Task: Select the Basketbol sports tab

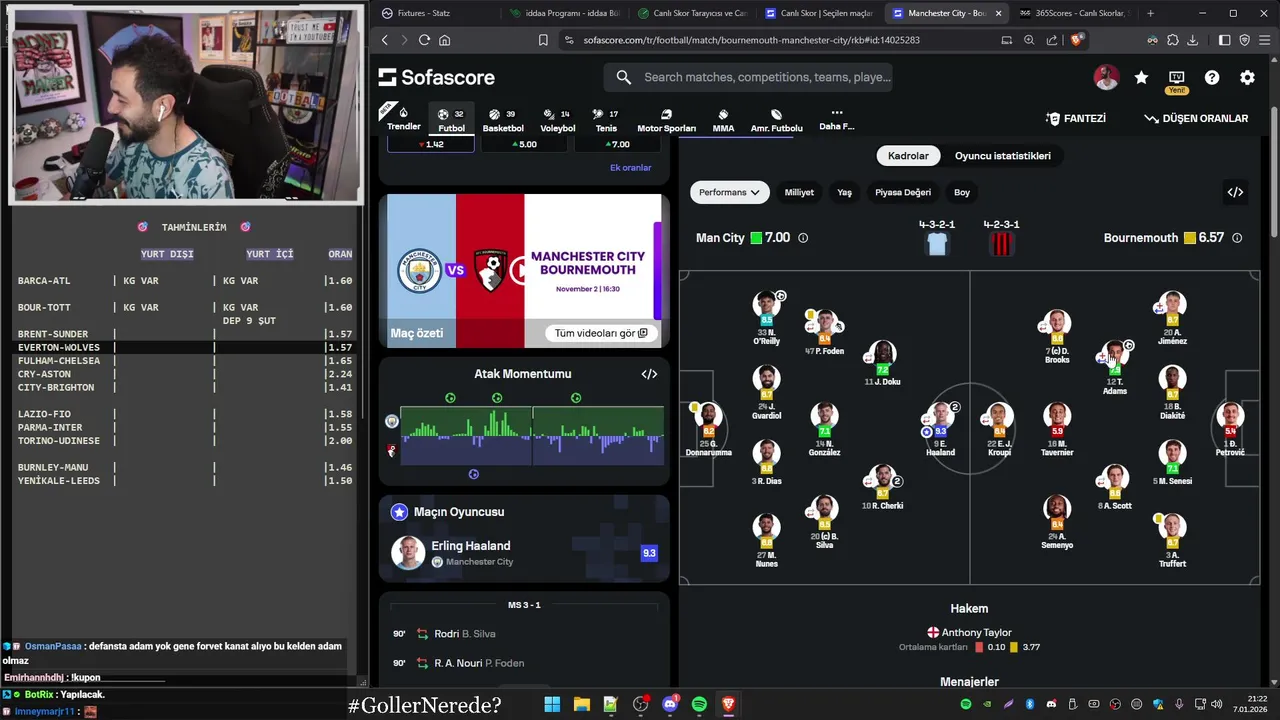Action: pos(503,120)
